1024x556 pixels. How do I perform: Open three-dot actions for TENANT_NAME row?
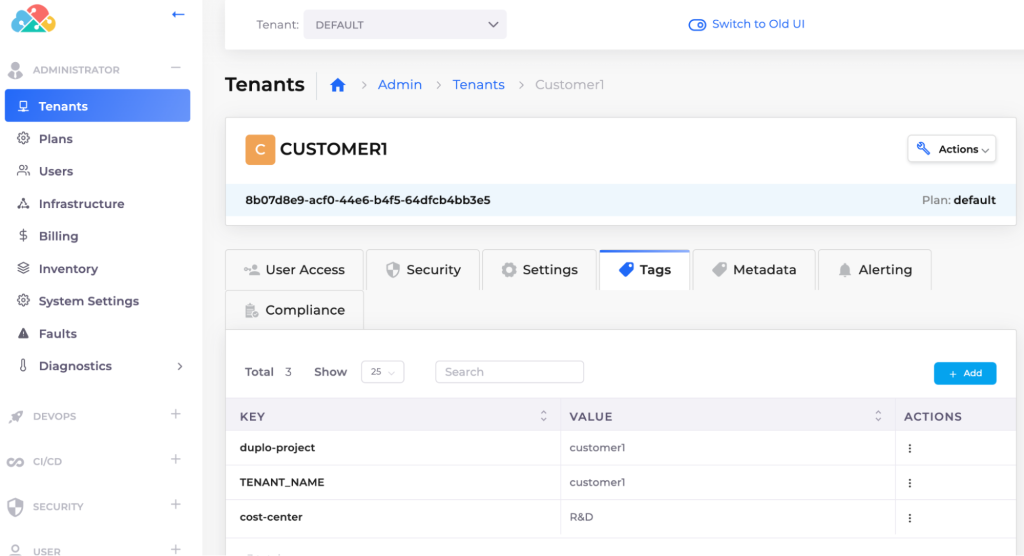coord(909,483)
